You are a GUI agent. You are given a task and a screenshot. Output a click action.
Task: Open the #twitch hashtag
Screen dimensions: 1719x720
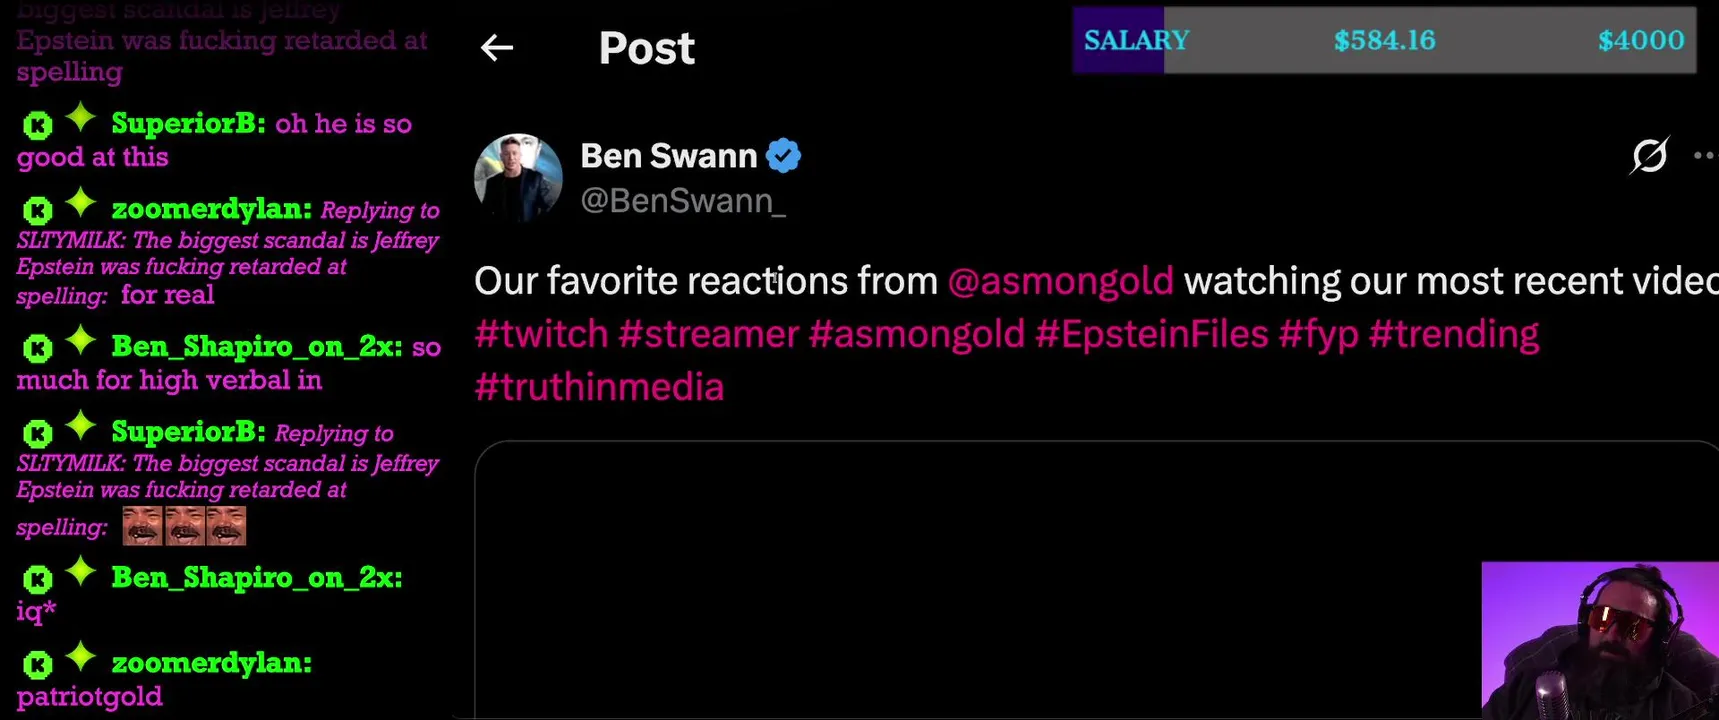tap(541, 334)
